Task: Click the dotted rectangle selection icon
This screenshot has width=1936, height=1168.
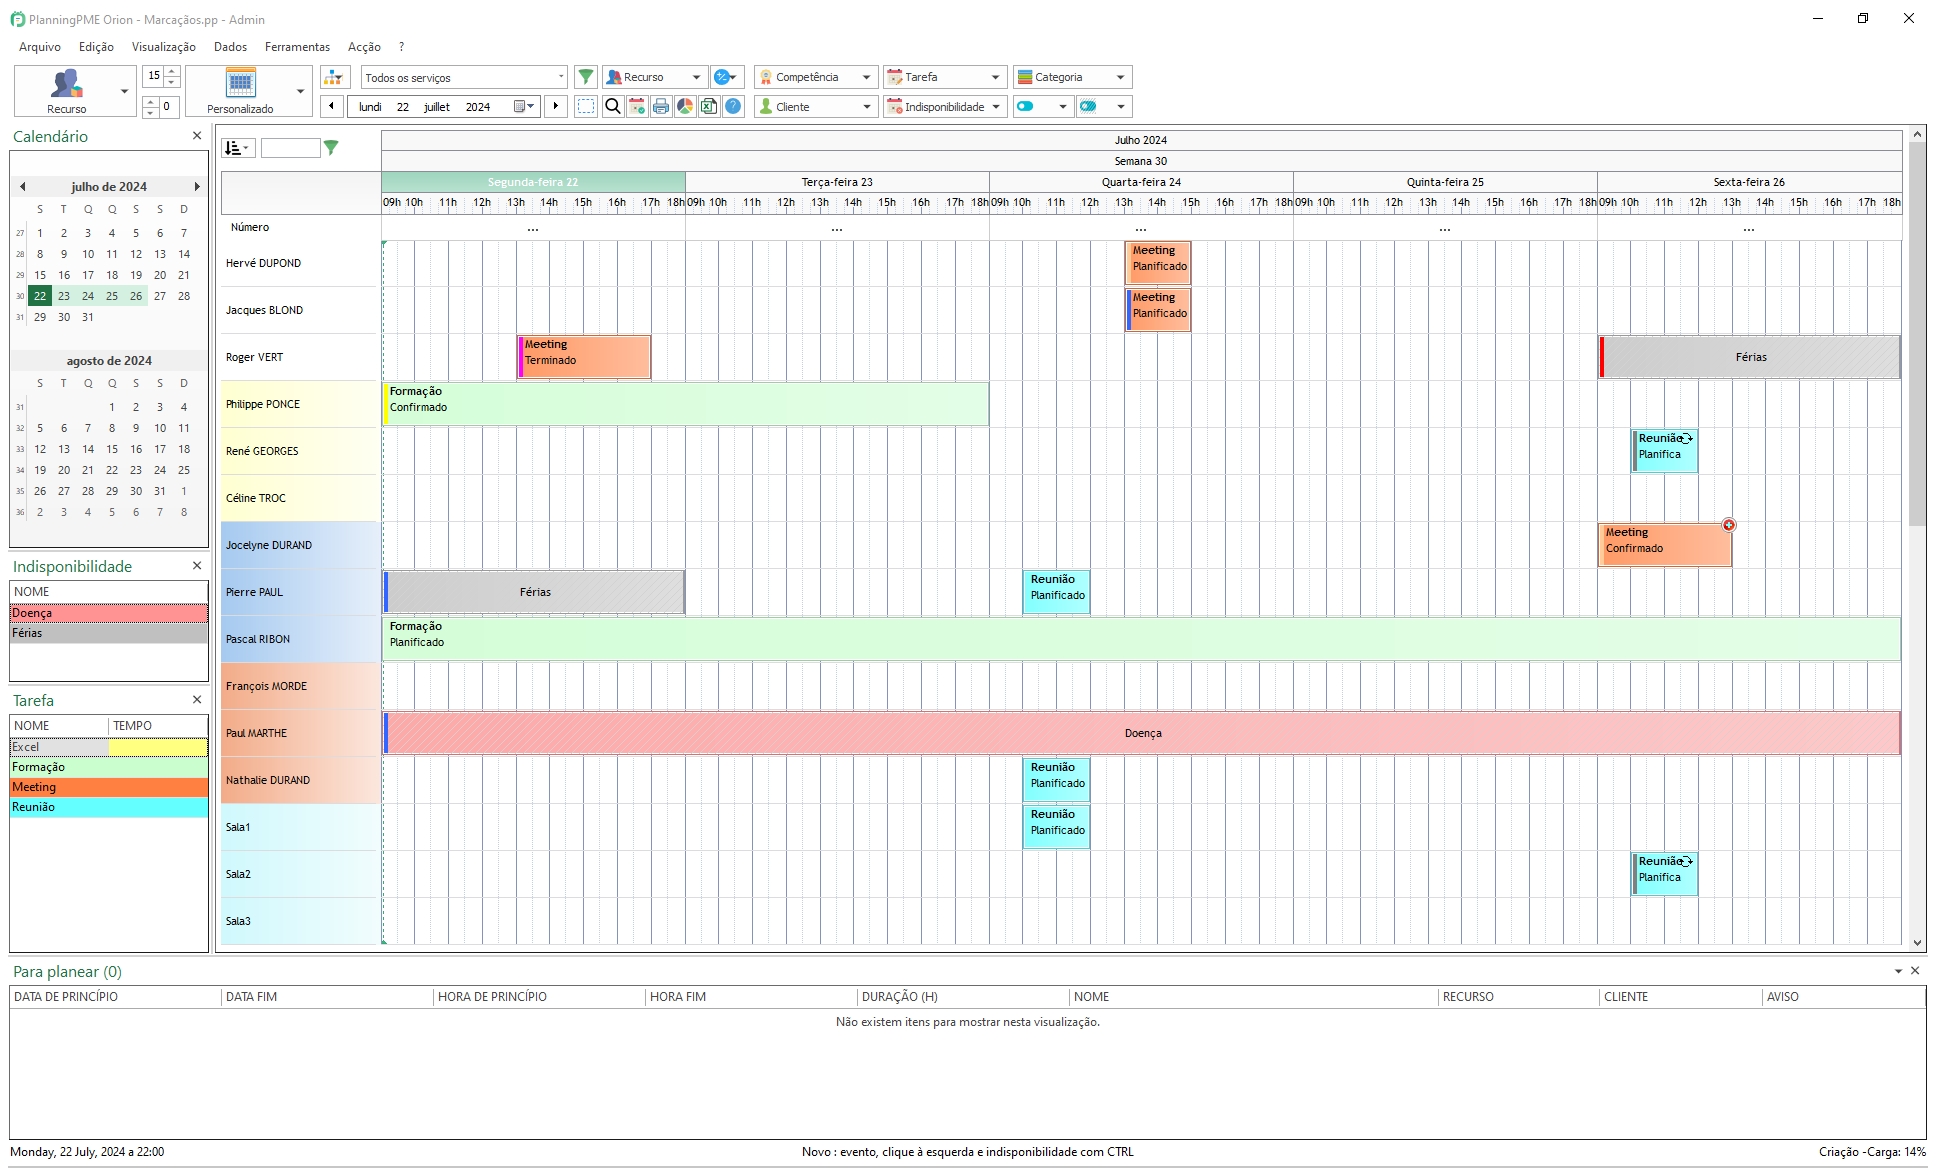Action: pyautogui.click(x=586, y=106)
